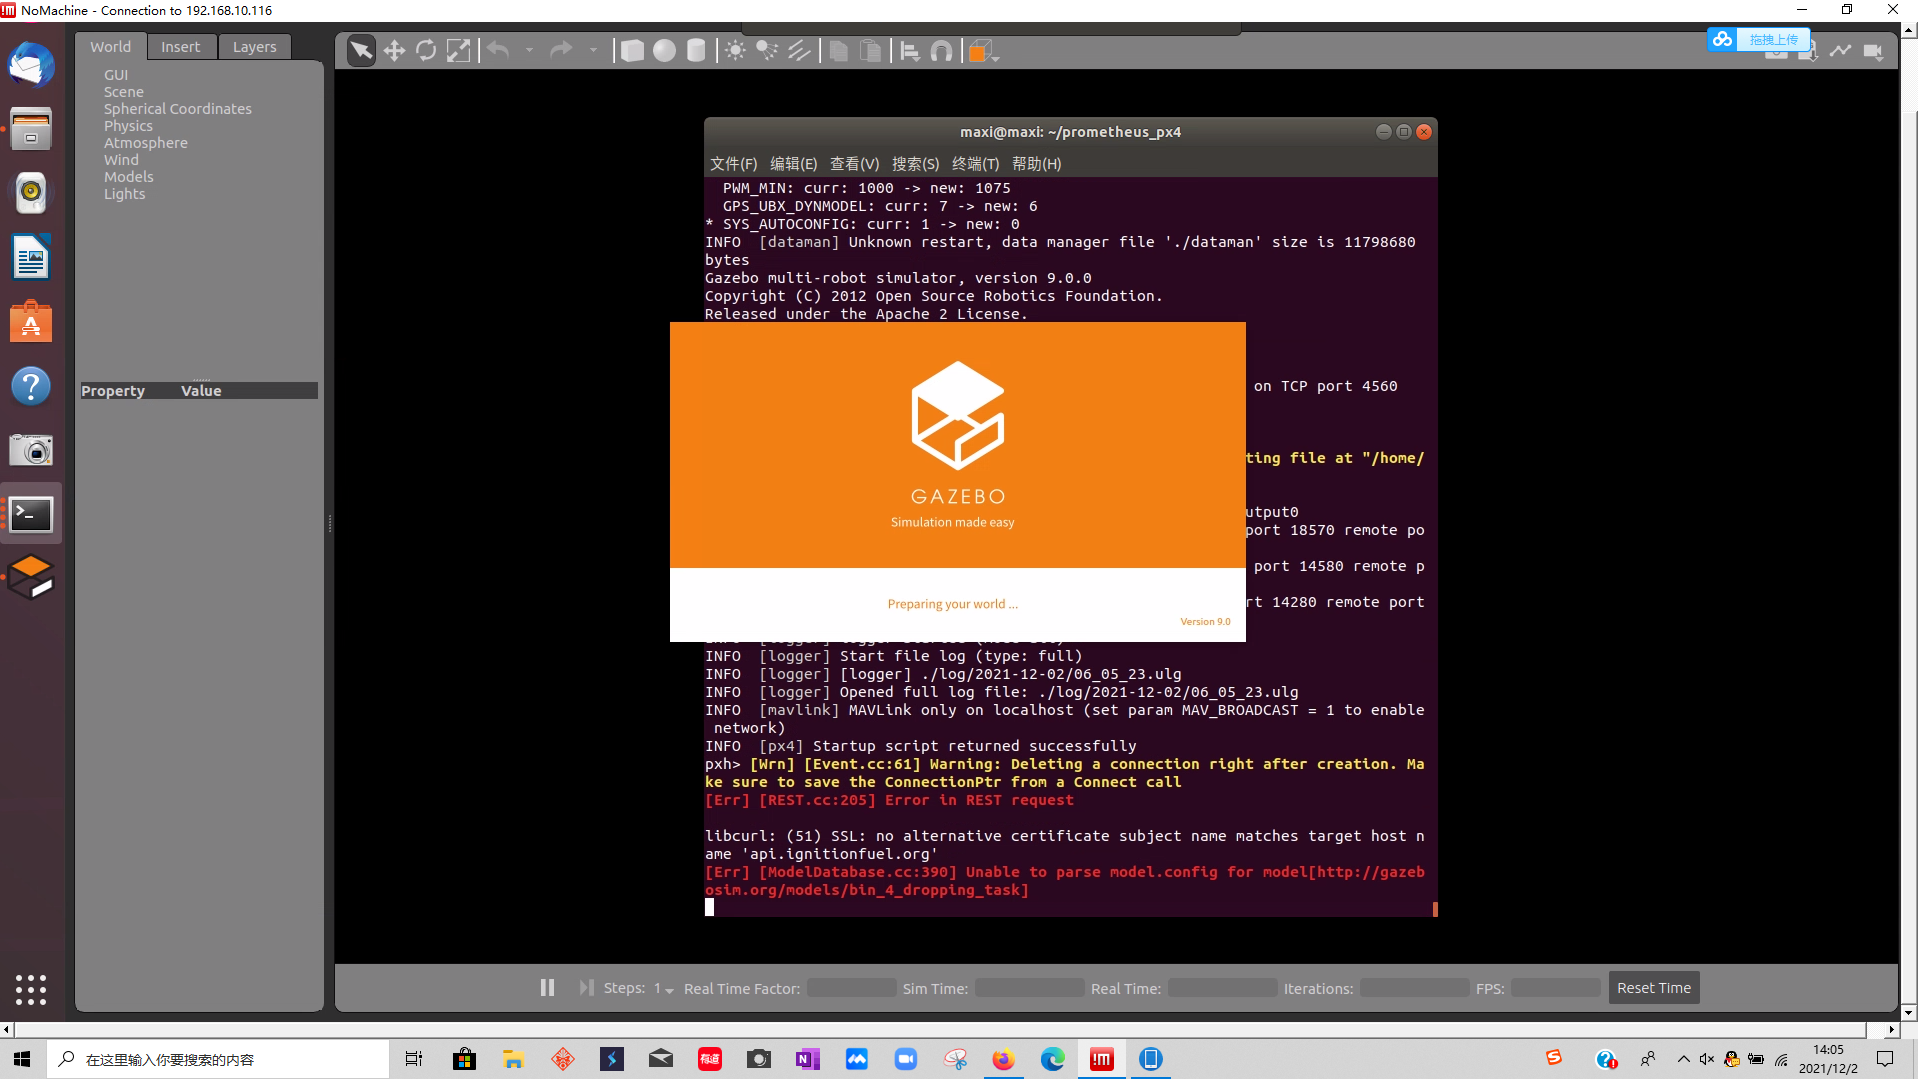Switch to the Insert tab

181,47
